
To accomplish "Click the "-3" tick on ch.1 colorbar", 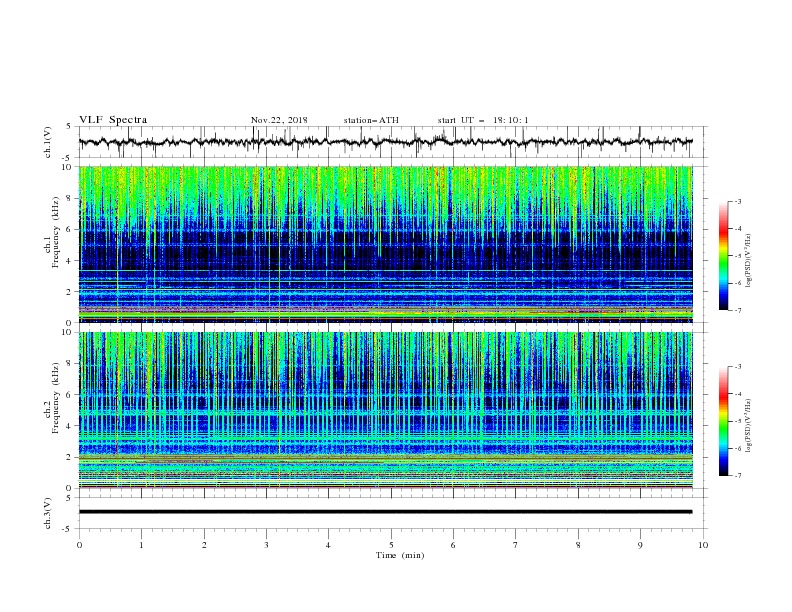I will point(738,201).
